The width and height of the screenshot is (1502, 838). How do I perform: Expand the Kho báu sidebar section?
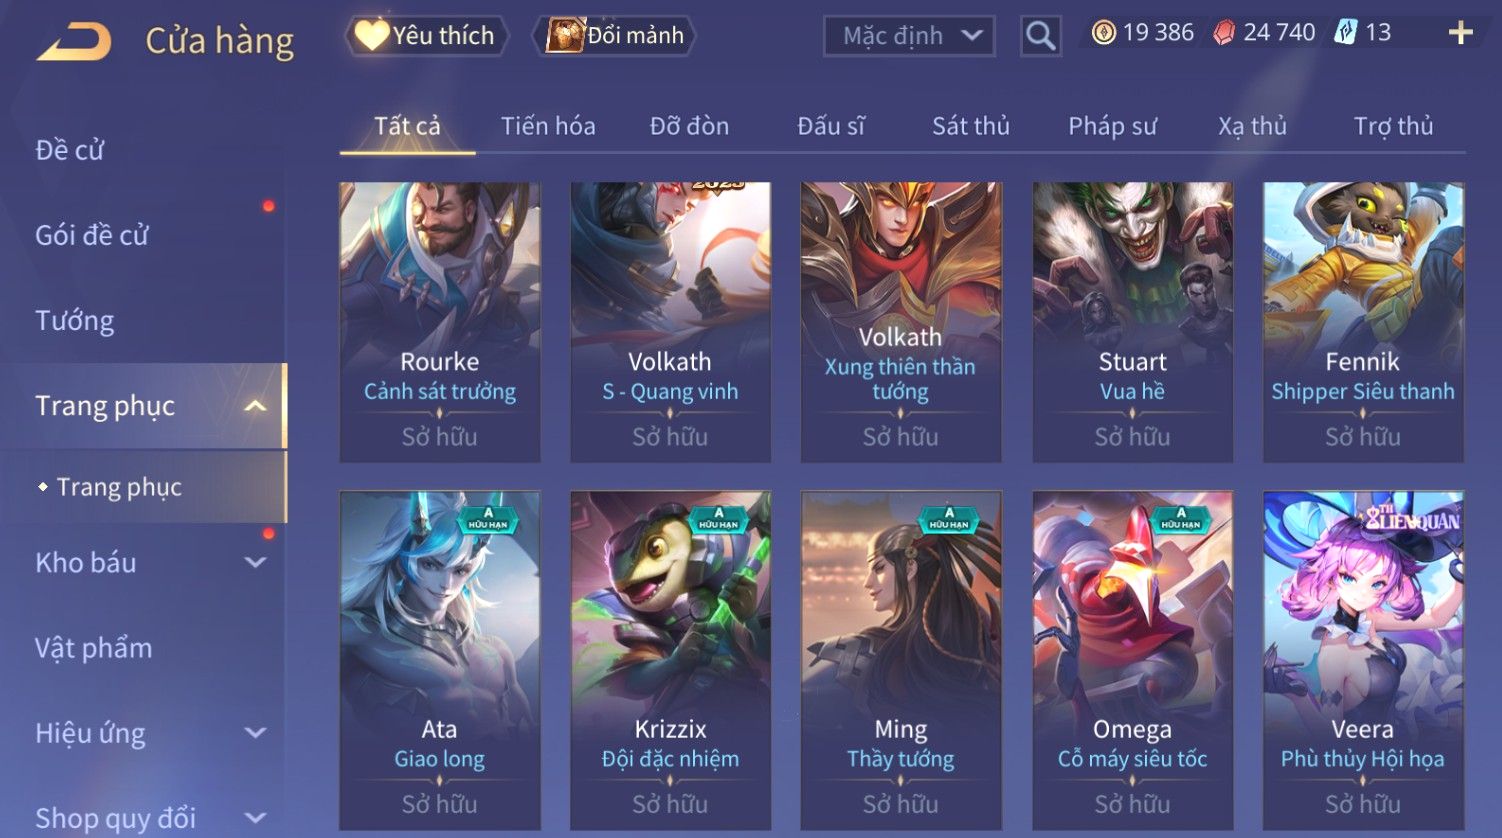click(x=256, y=563)
